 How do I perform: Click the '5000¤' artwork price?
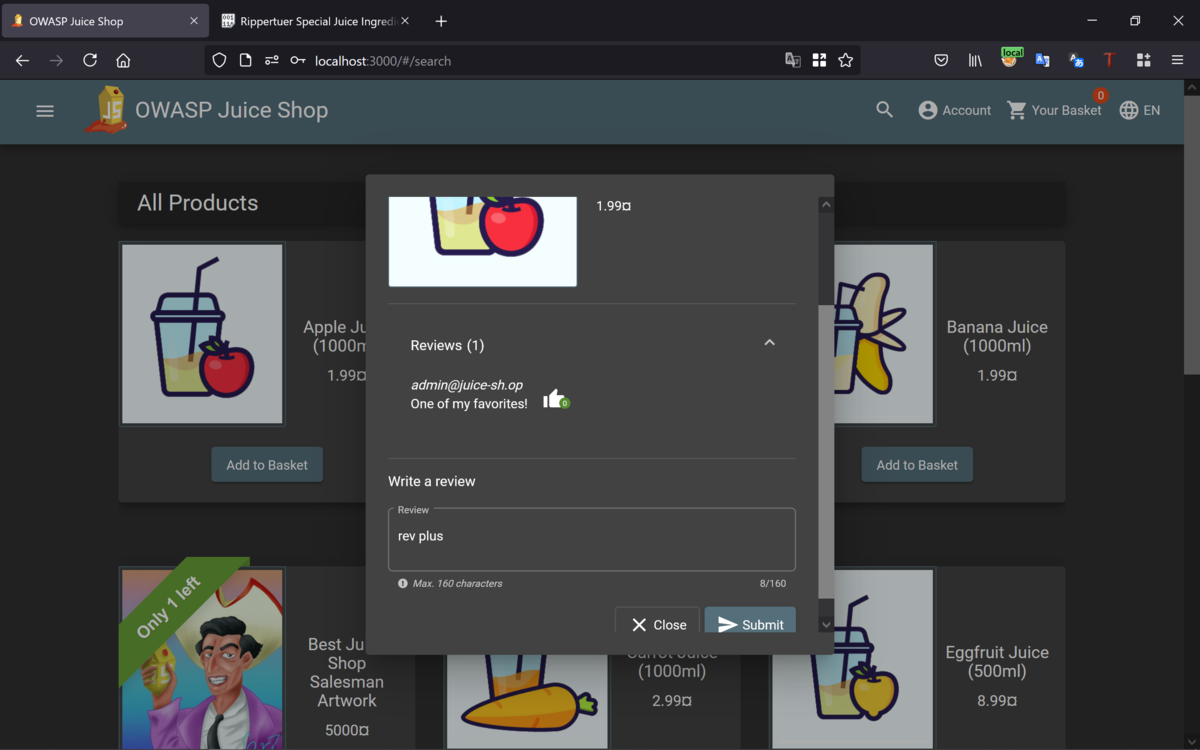pyautogui.click(x=347, y=730)
